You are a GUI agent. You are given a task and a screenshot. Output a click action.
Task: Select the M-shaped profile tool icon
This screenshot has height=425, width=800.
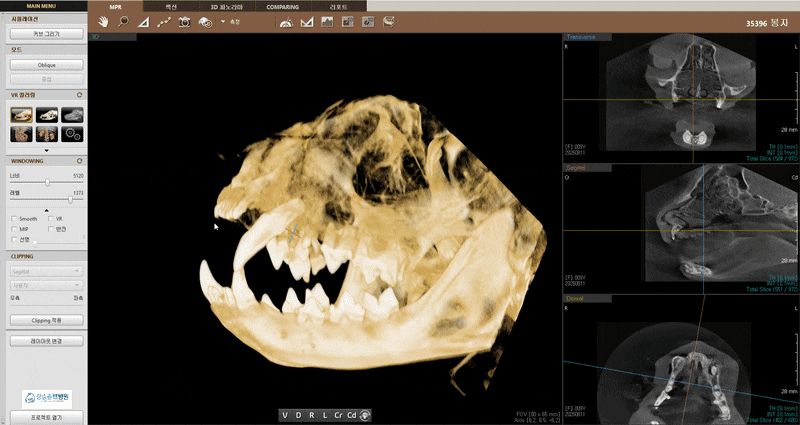click(x=307, y=22)
